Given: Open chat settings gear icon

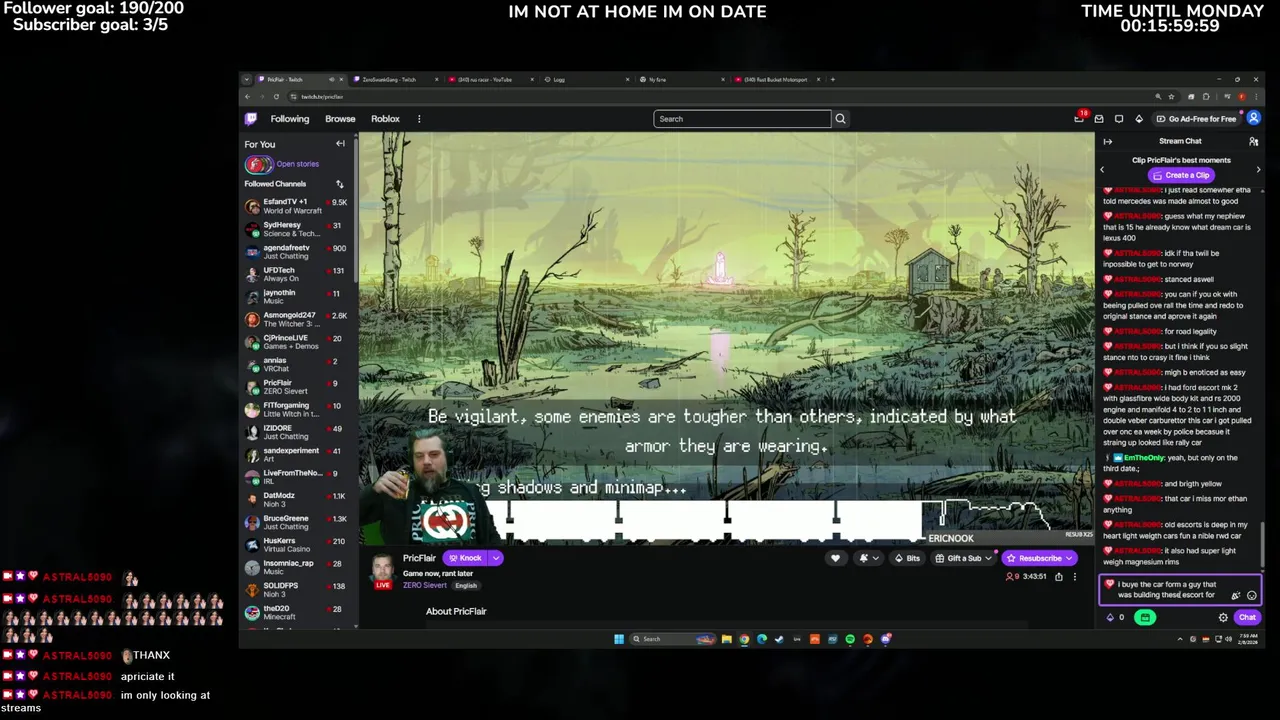Looking at the screenshot, I should point(1223,618).
